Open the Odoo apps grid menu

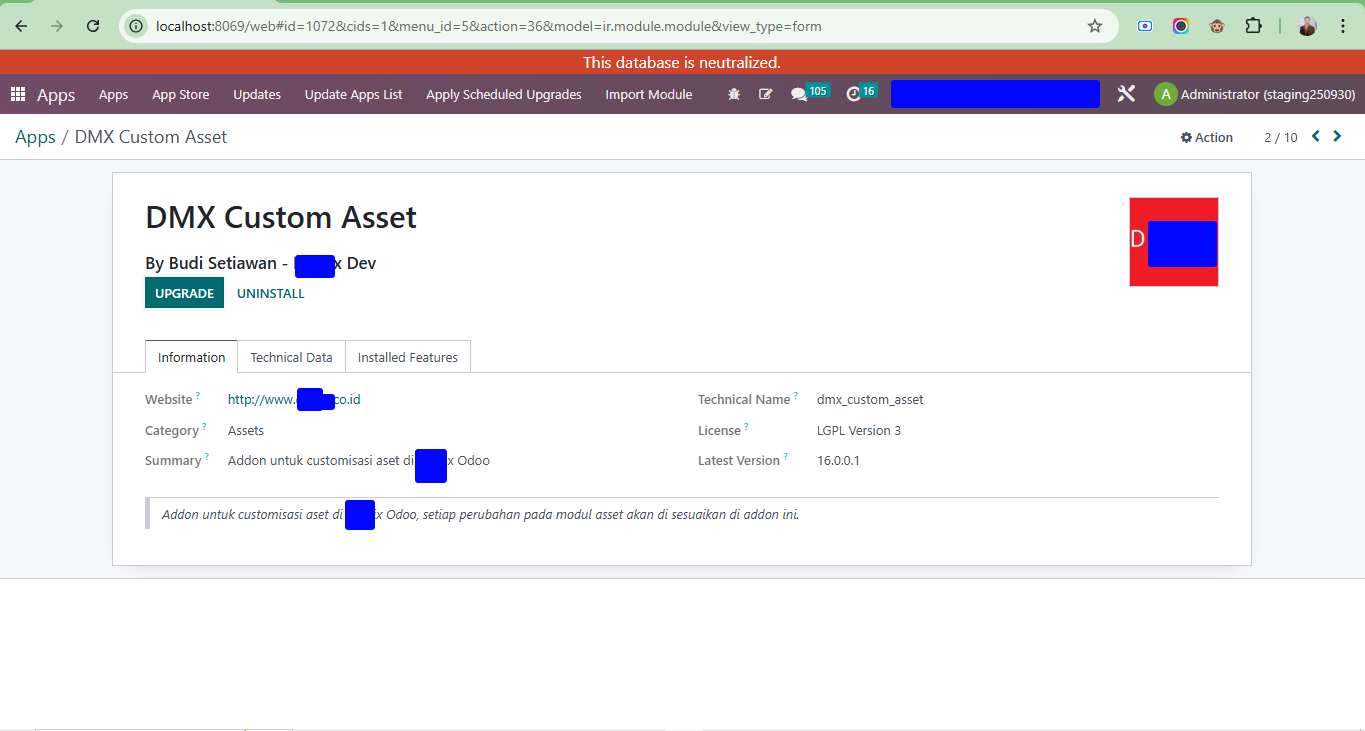[18, 94]
